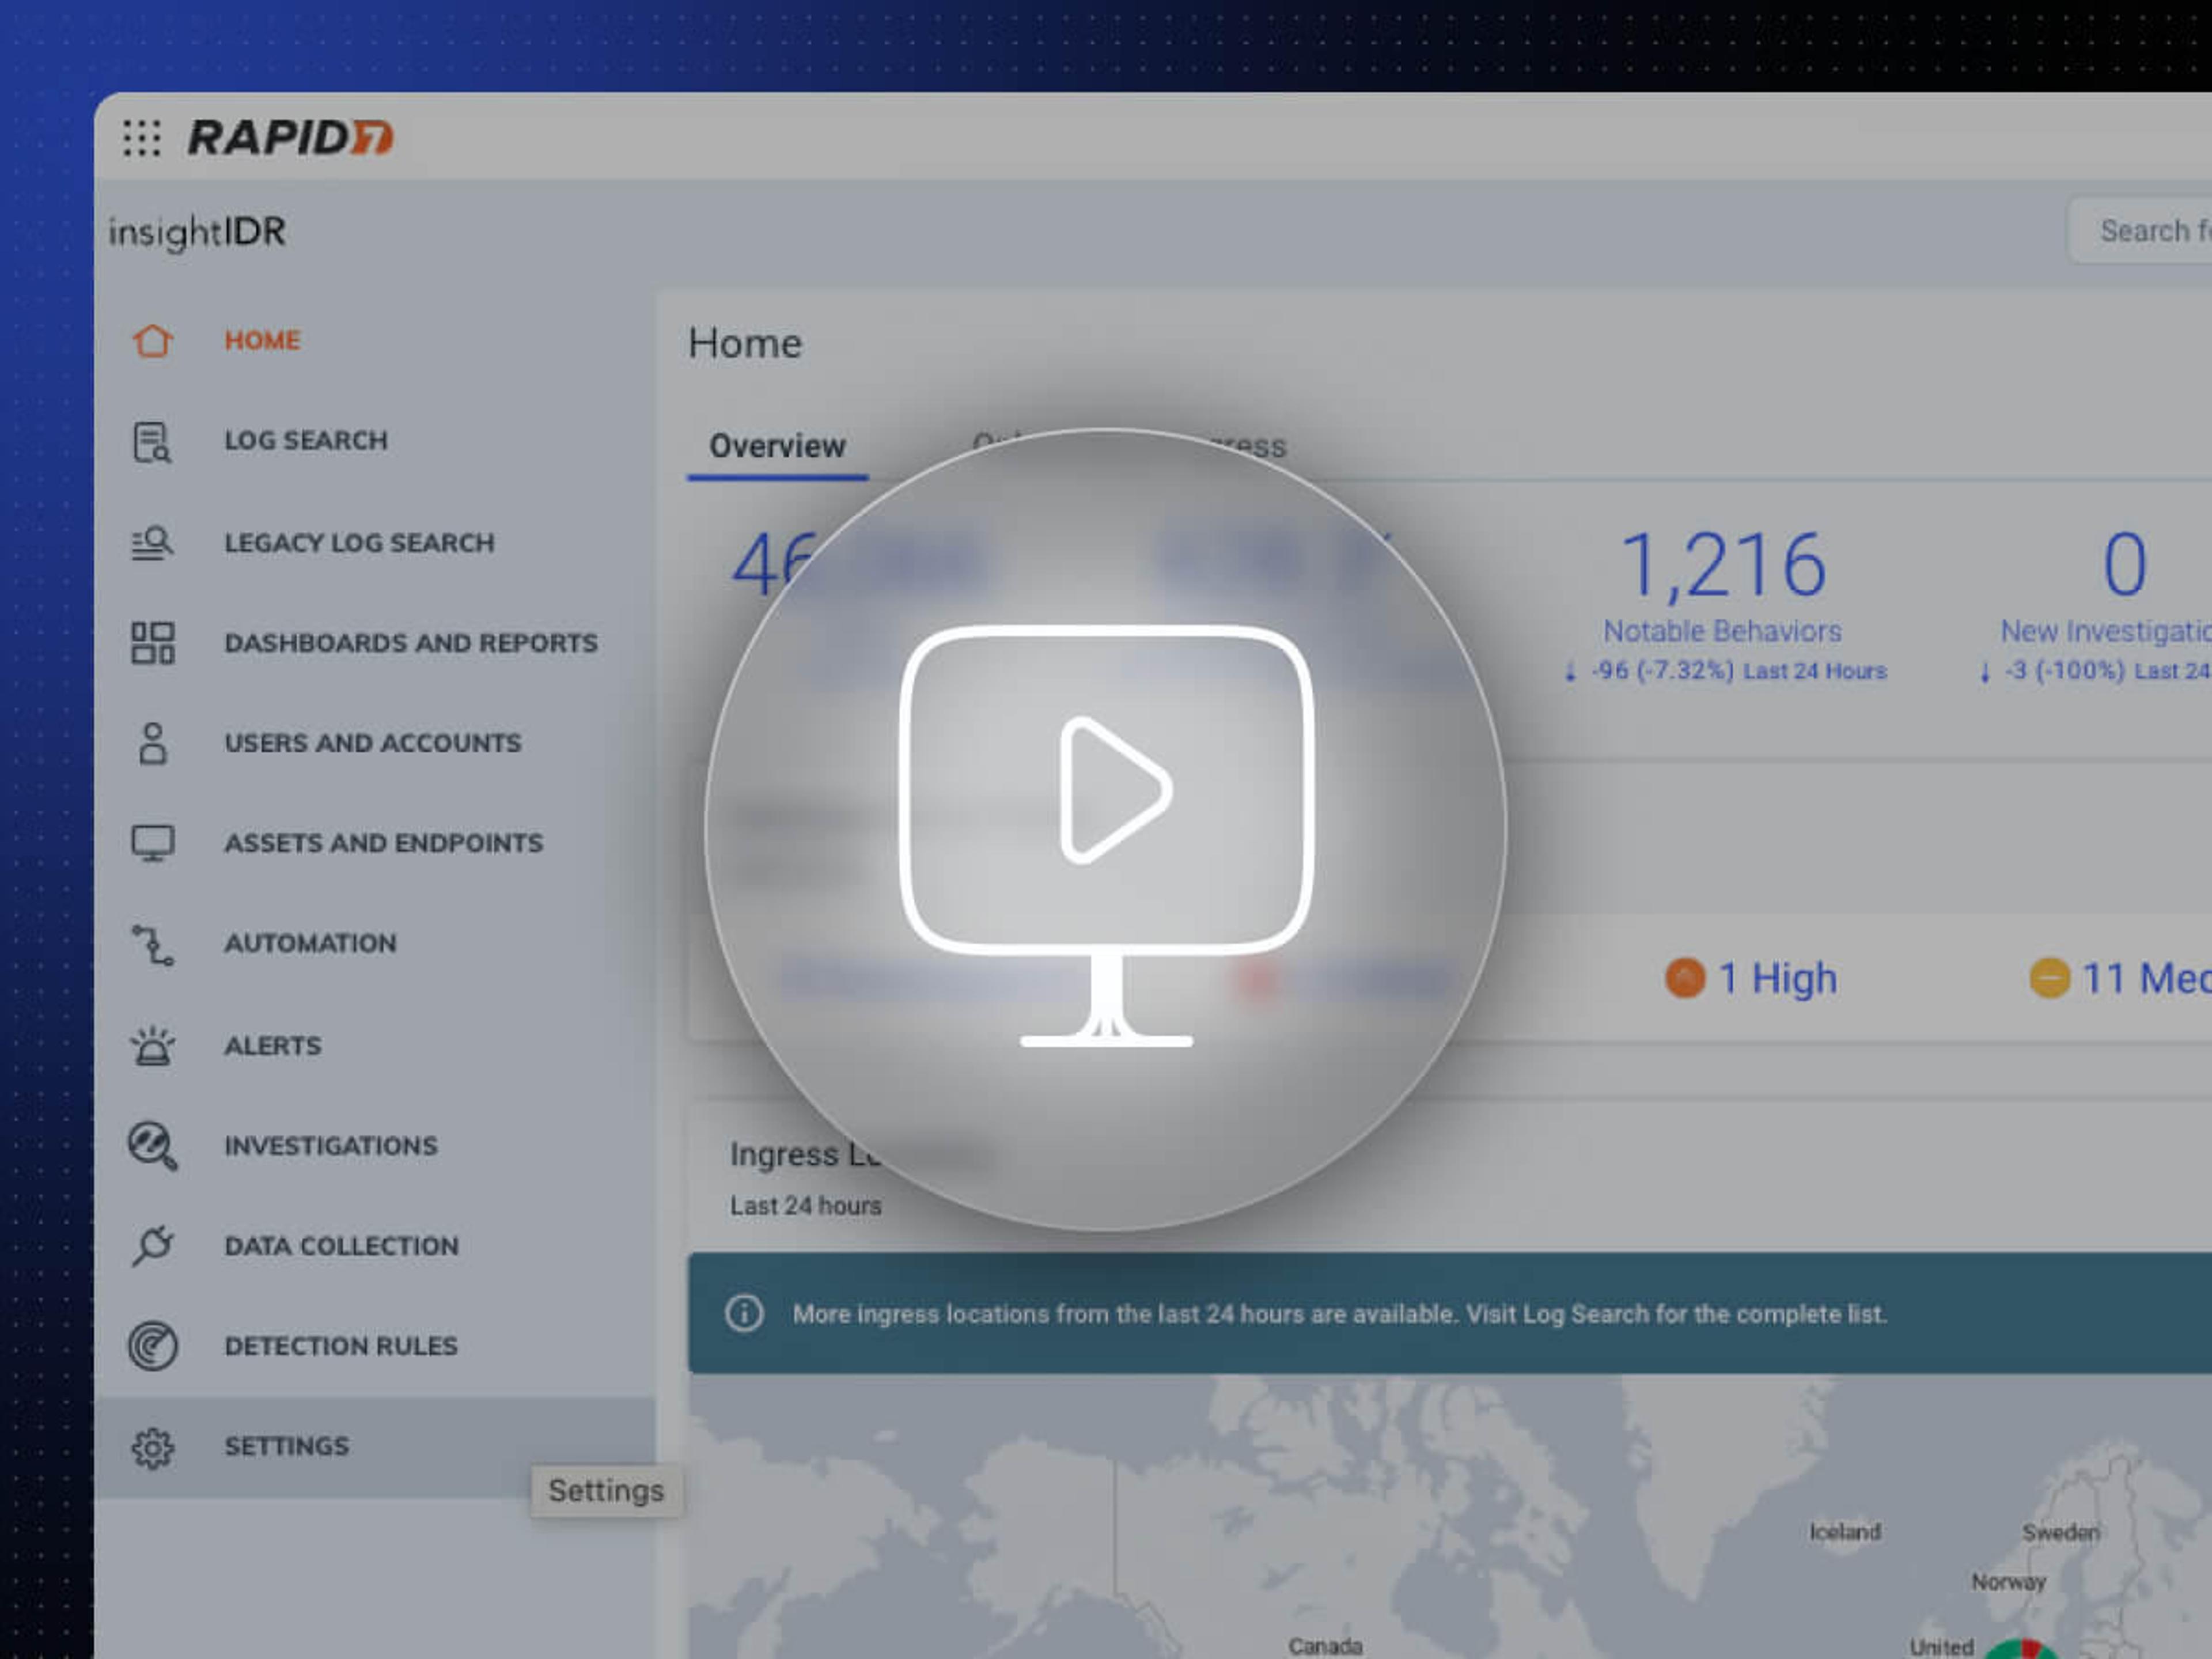The height and width of the screenshot is (1659, 2212).
Task: Play the video overlay
Action: [x=1106, y=830]
